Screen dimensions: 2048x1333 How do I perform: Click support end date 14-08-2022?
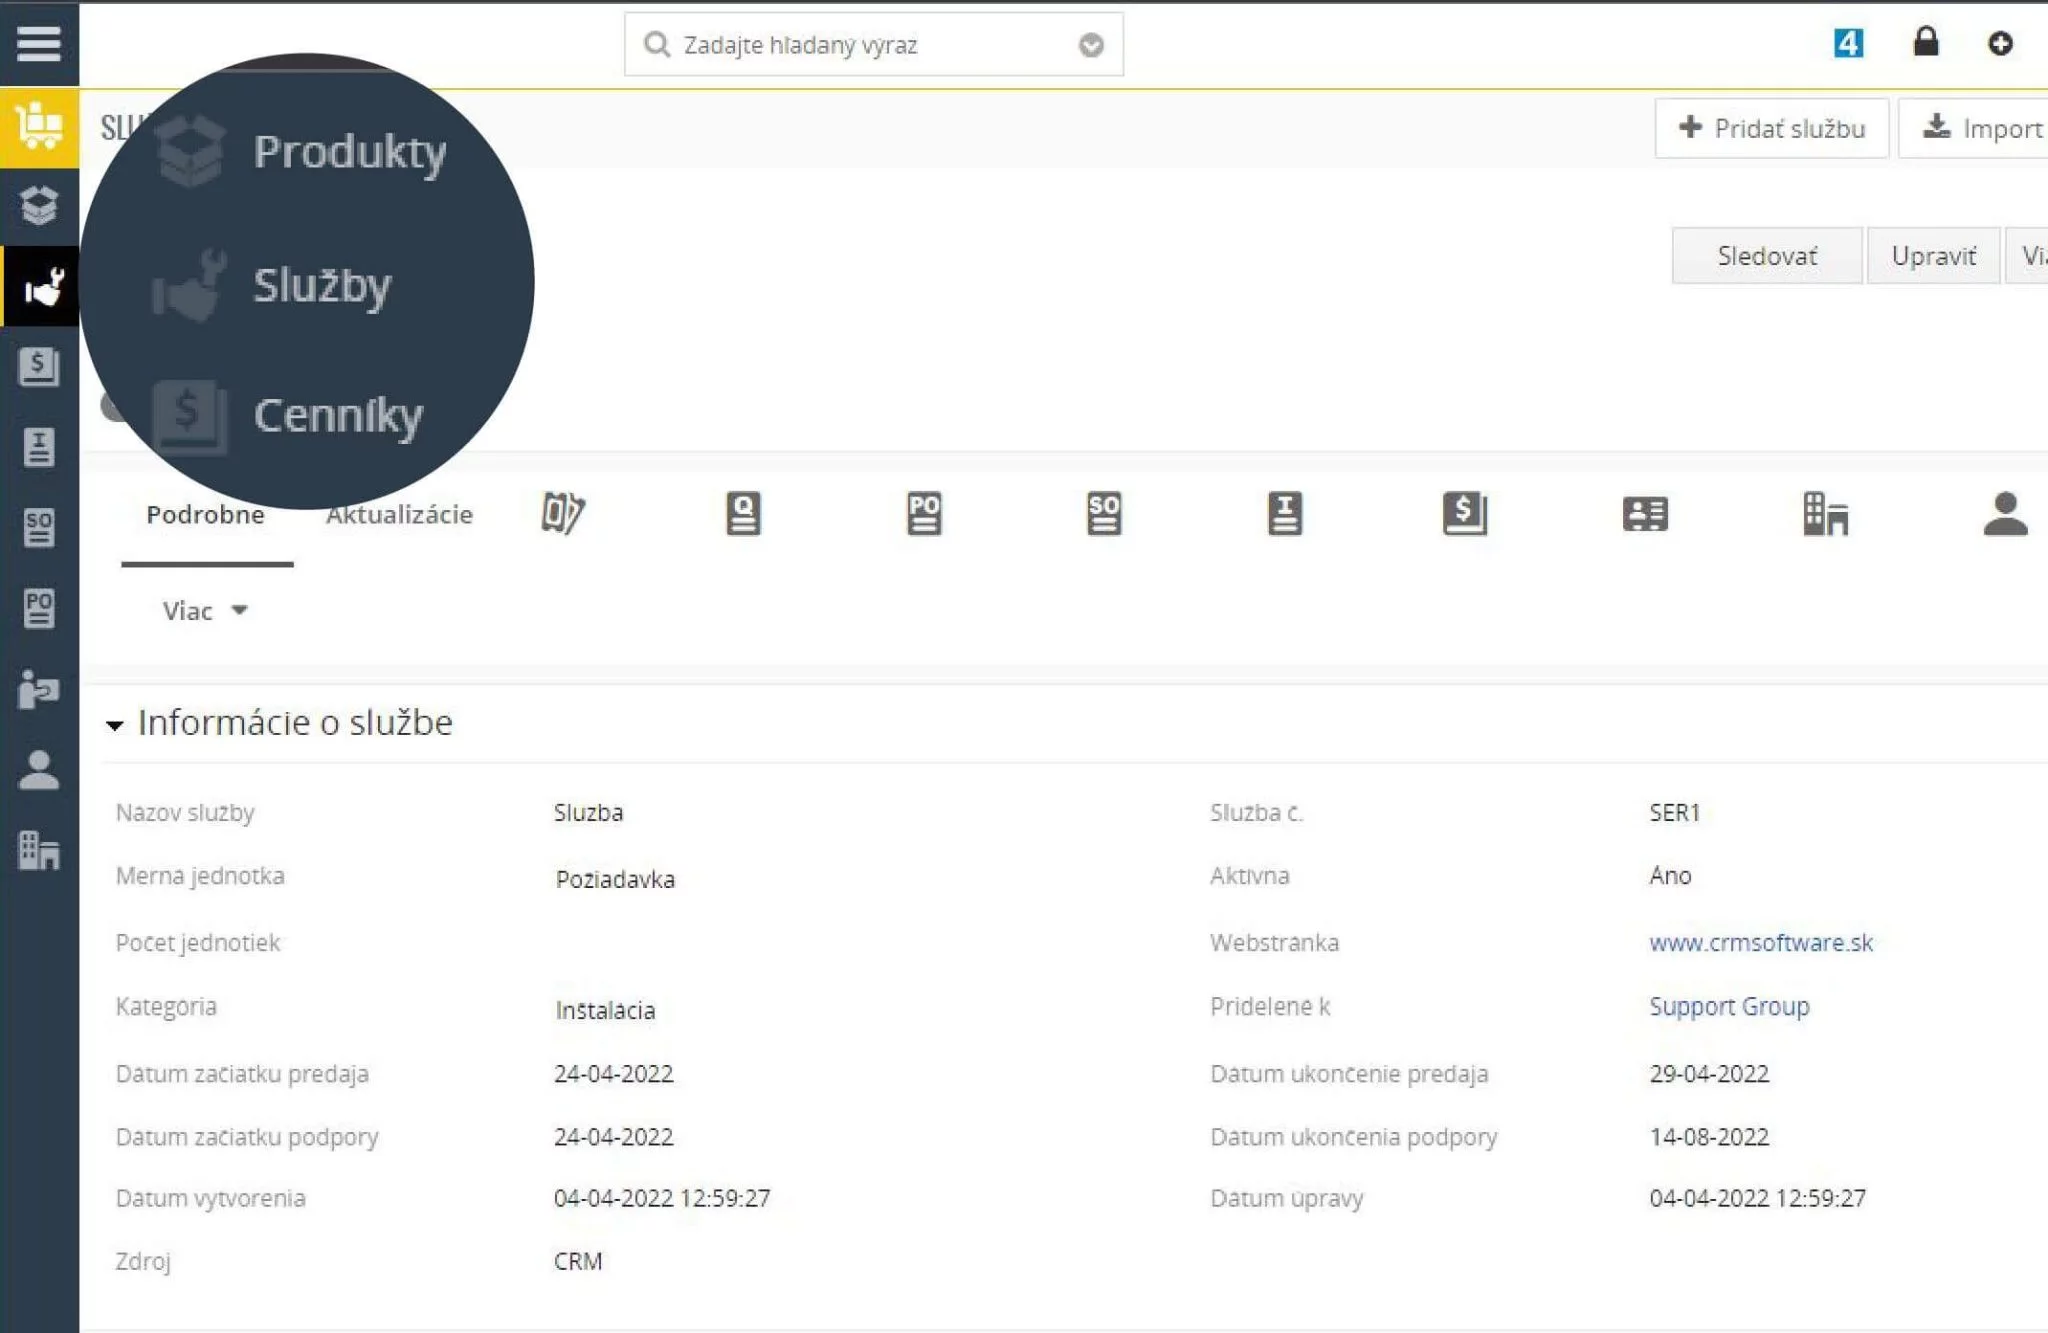[1709, 1136]
